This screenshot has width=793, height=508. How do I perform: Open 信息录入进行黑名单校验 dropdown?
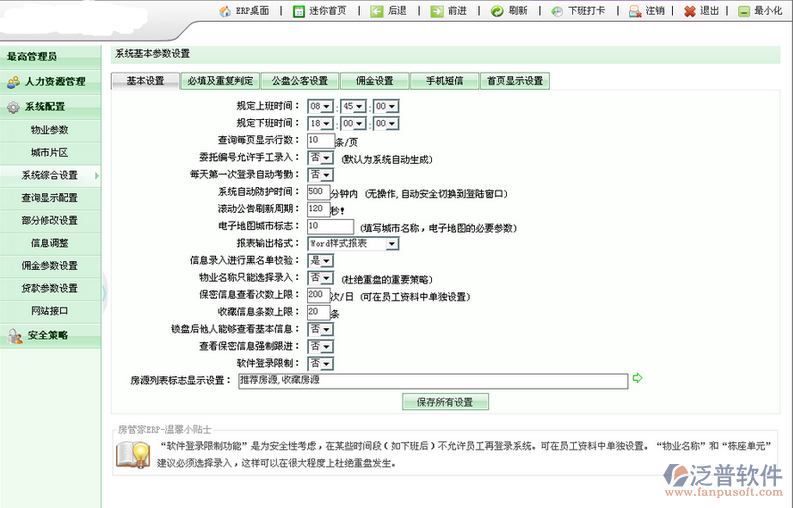pyautogui.click(x=321, y=261)
